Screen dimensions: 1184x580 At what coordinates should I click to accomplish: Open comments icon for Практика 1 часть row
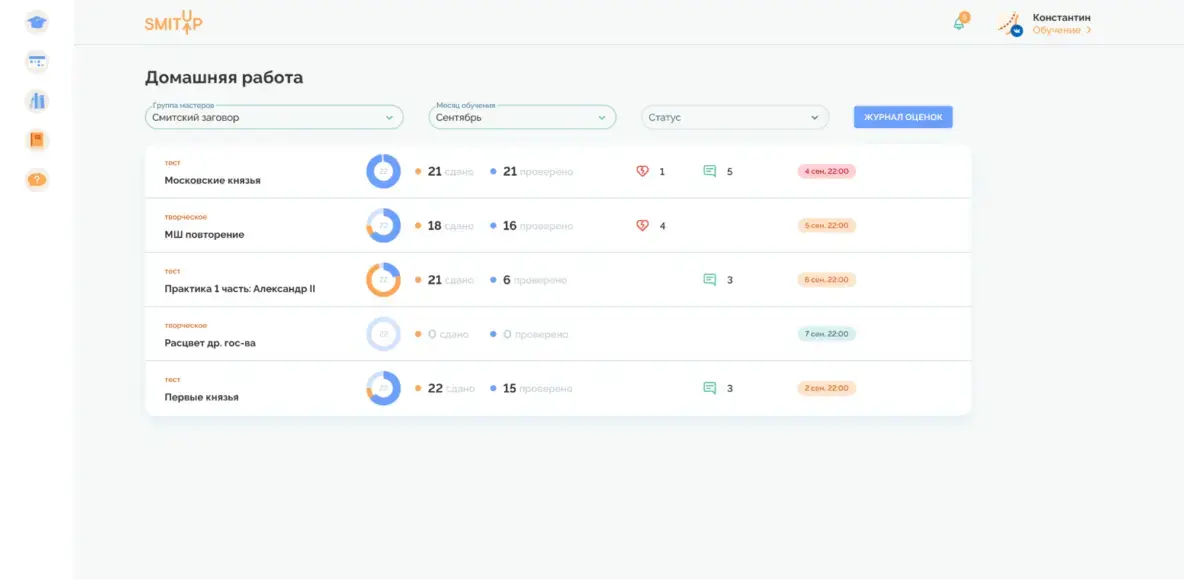click(x=710, y=280)
